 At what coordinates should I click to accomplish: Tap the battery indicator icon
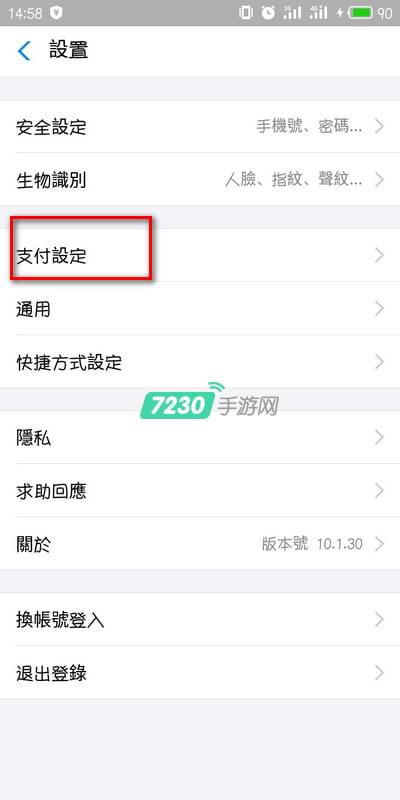click(x=360, y=13)
